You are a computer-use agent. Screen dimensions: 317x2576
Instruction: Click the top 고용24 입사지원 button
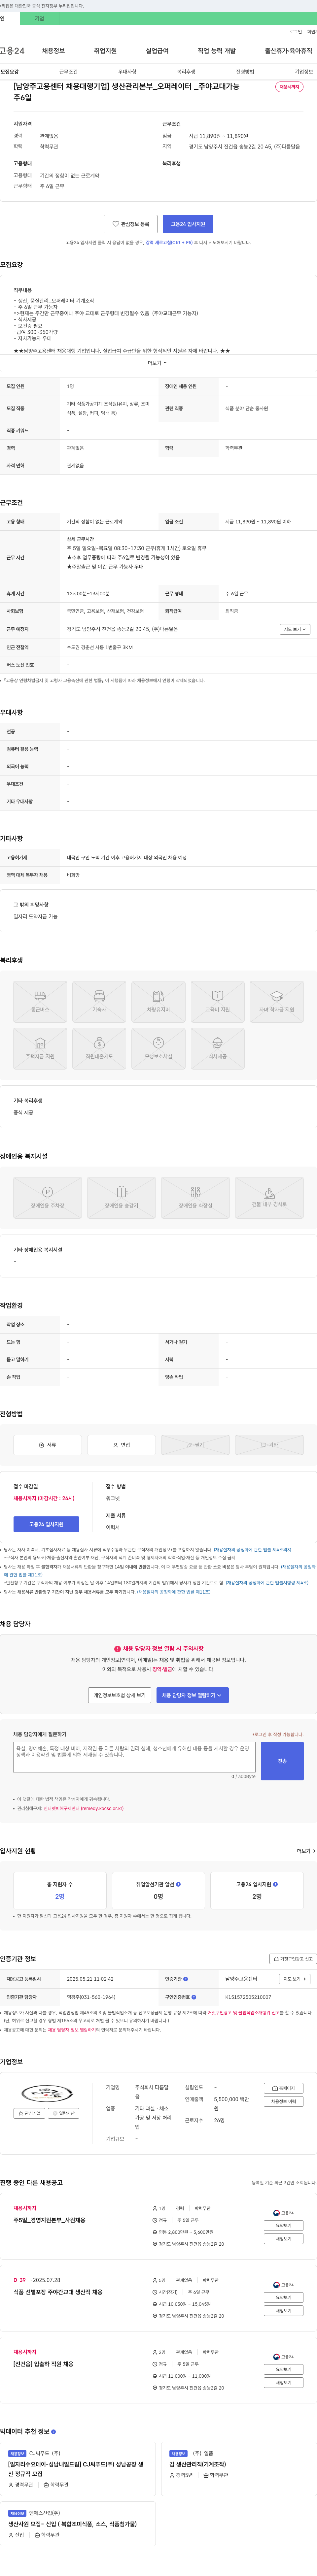tap(188, 224)
